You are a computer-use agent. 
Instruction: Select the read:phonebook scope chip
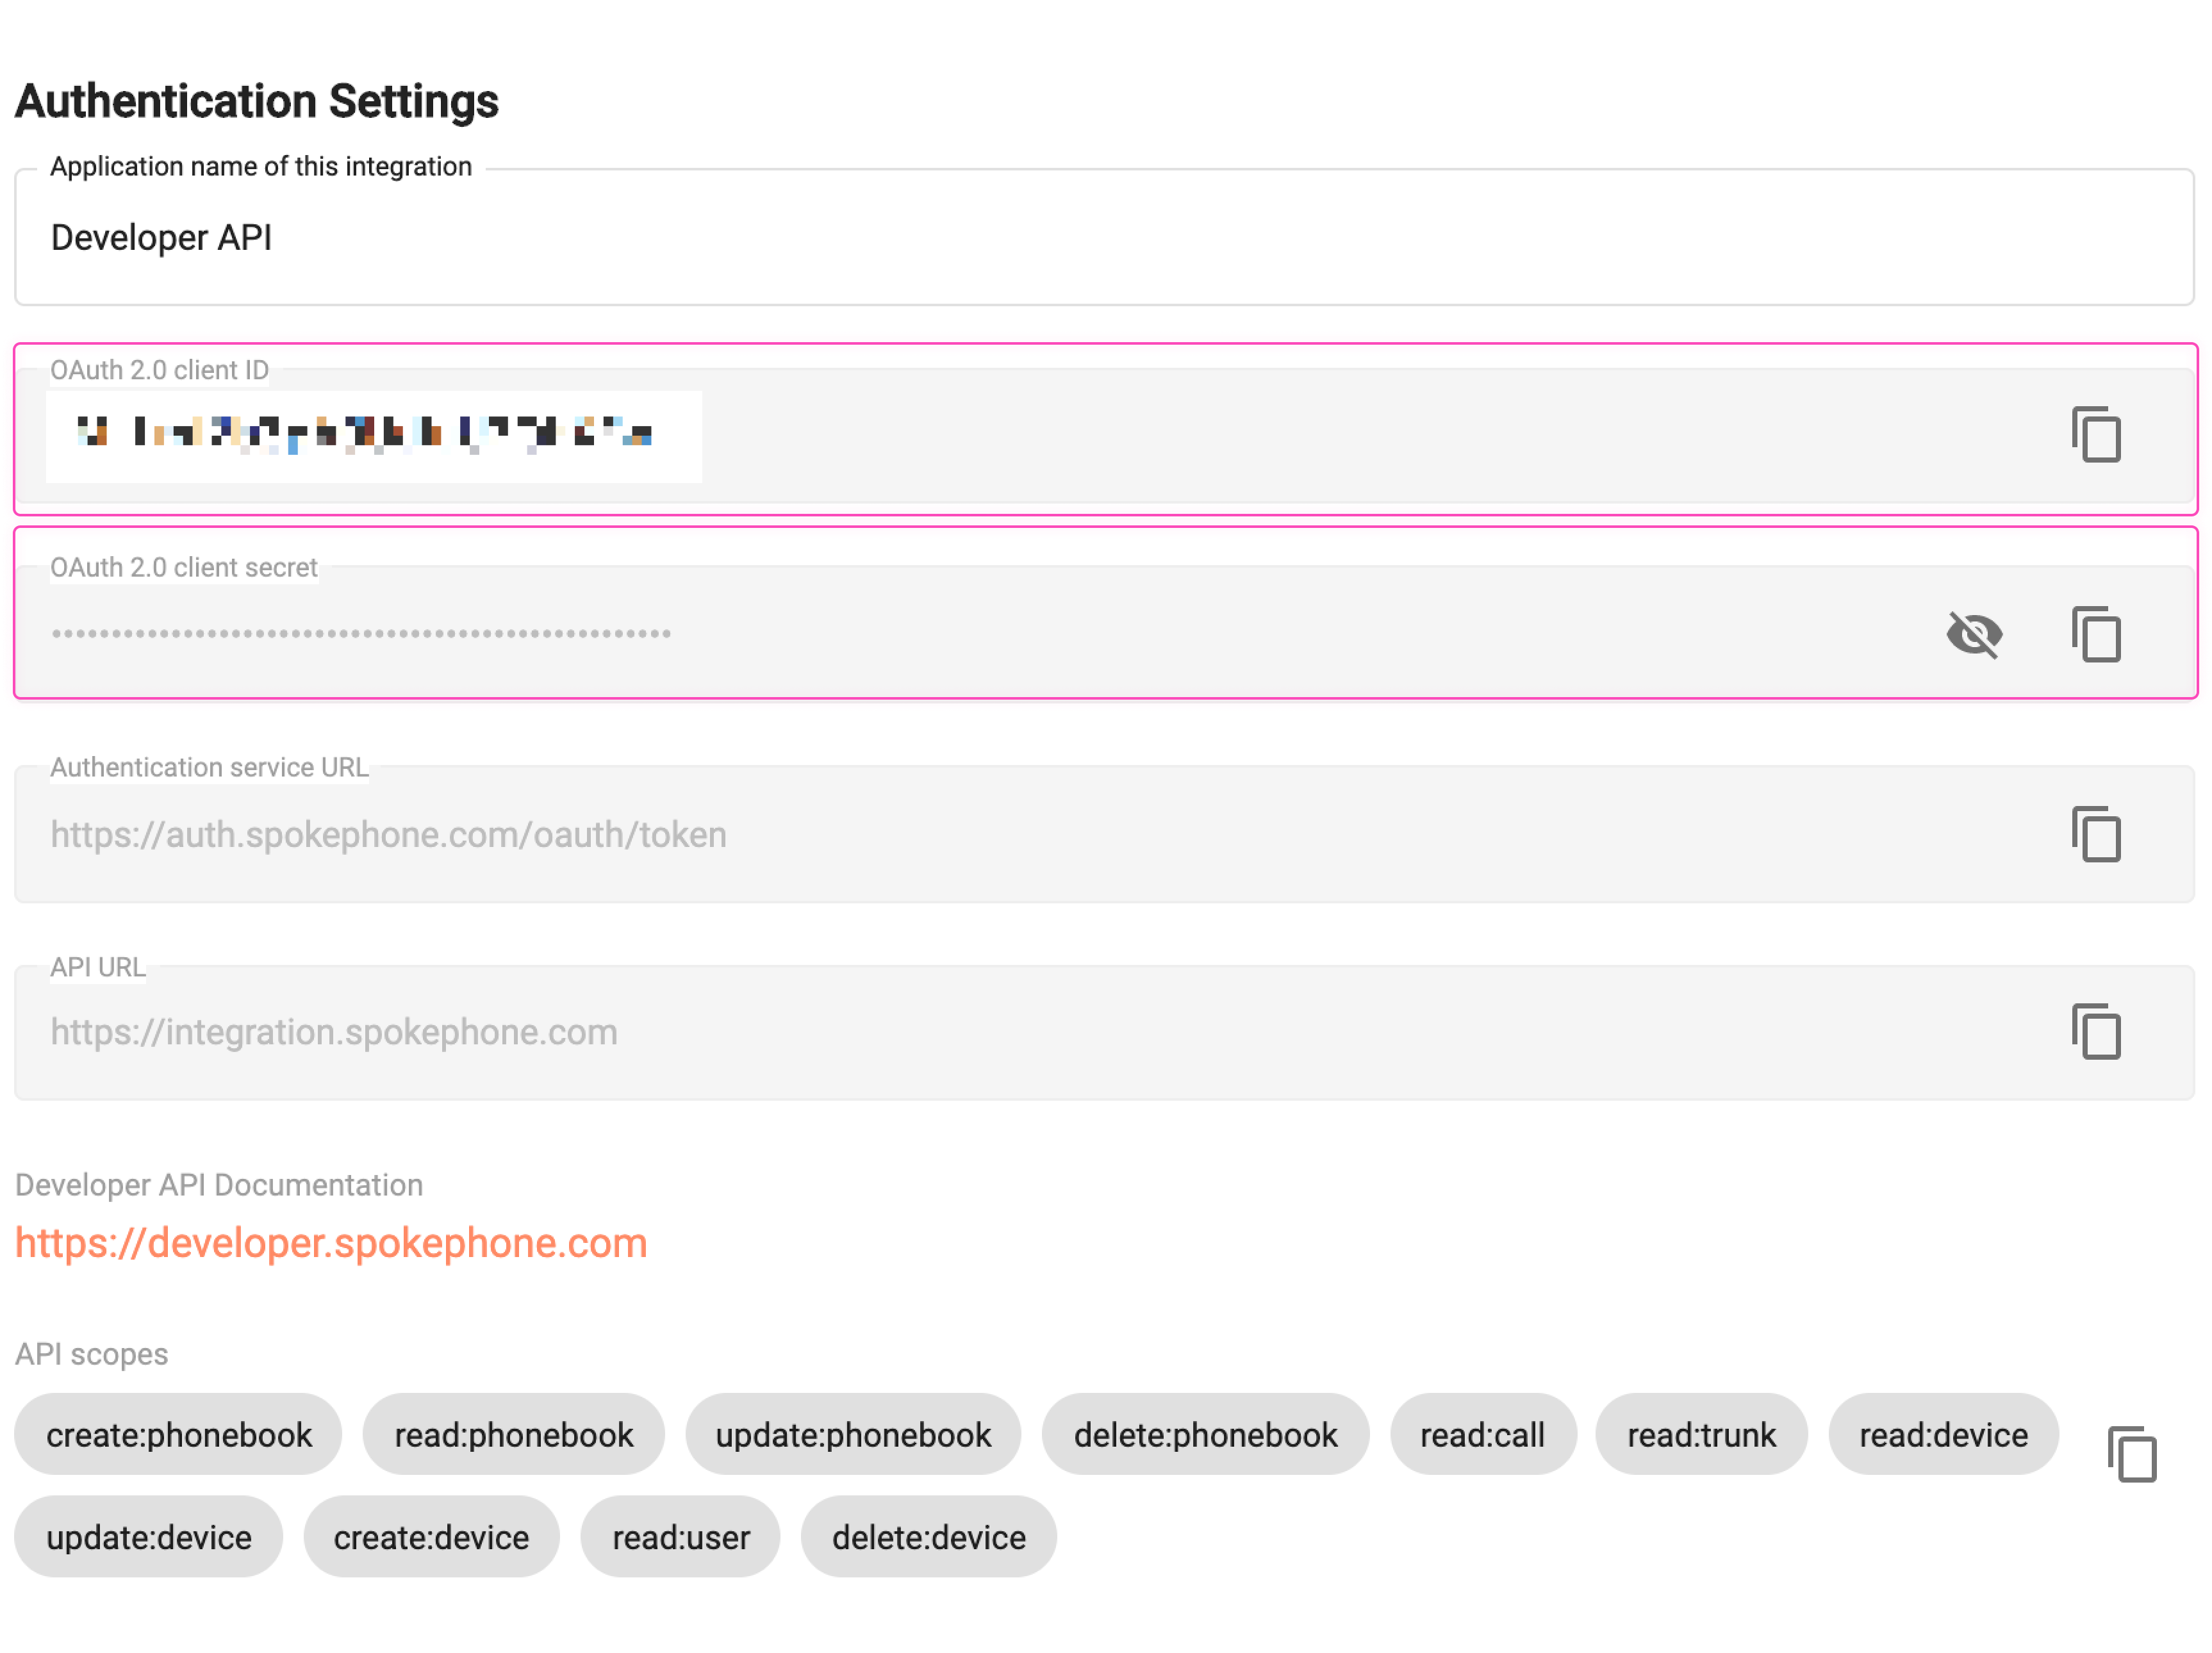click(x=513, y=1434)
